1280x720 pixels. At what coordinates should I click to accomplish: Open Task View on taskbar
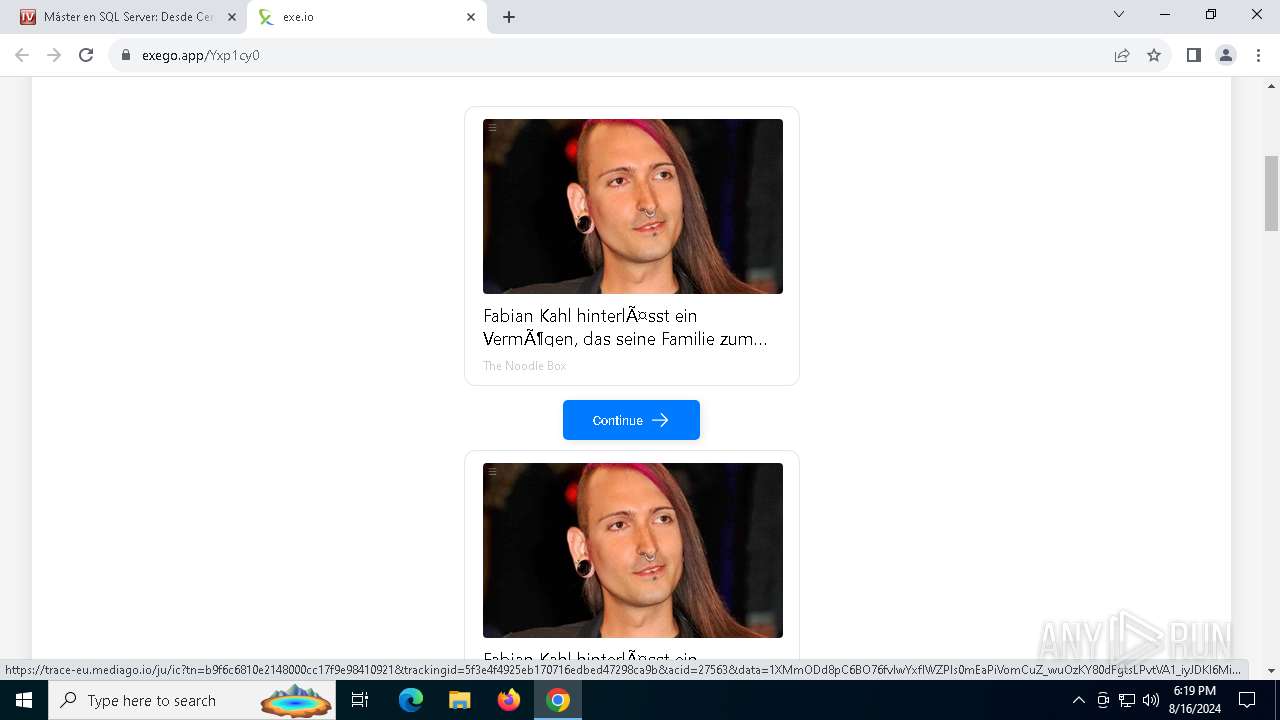(x=360, y=700)
